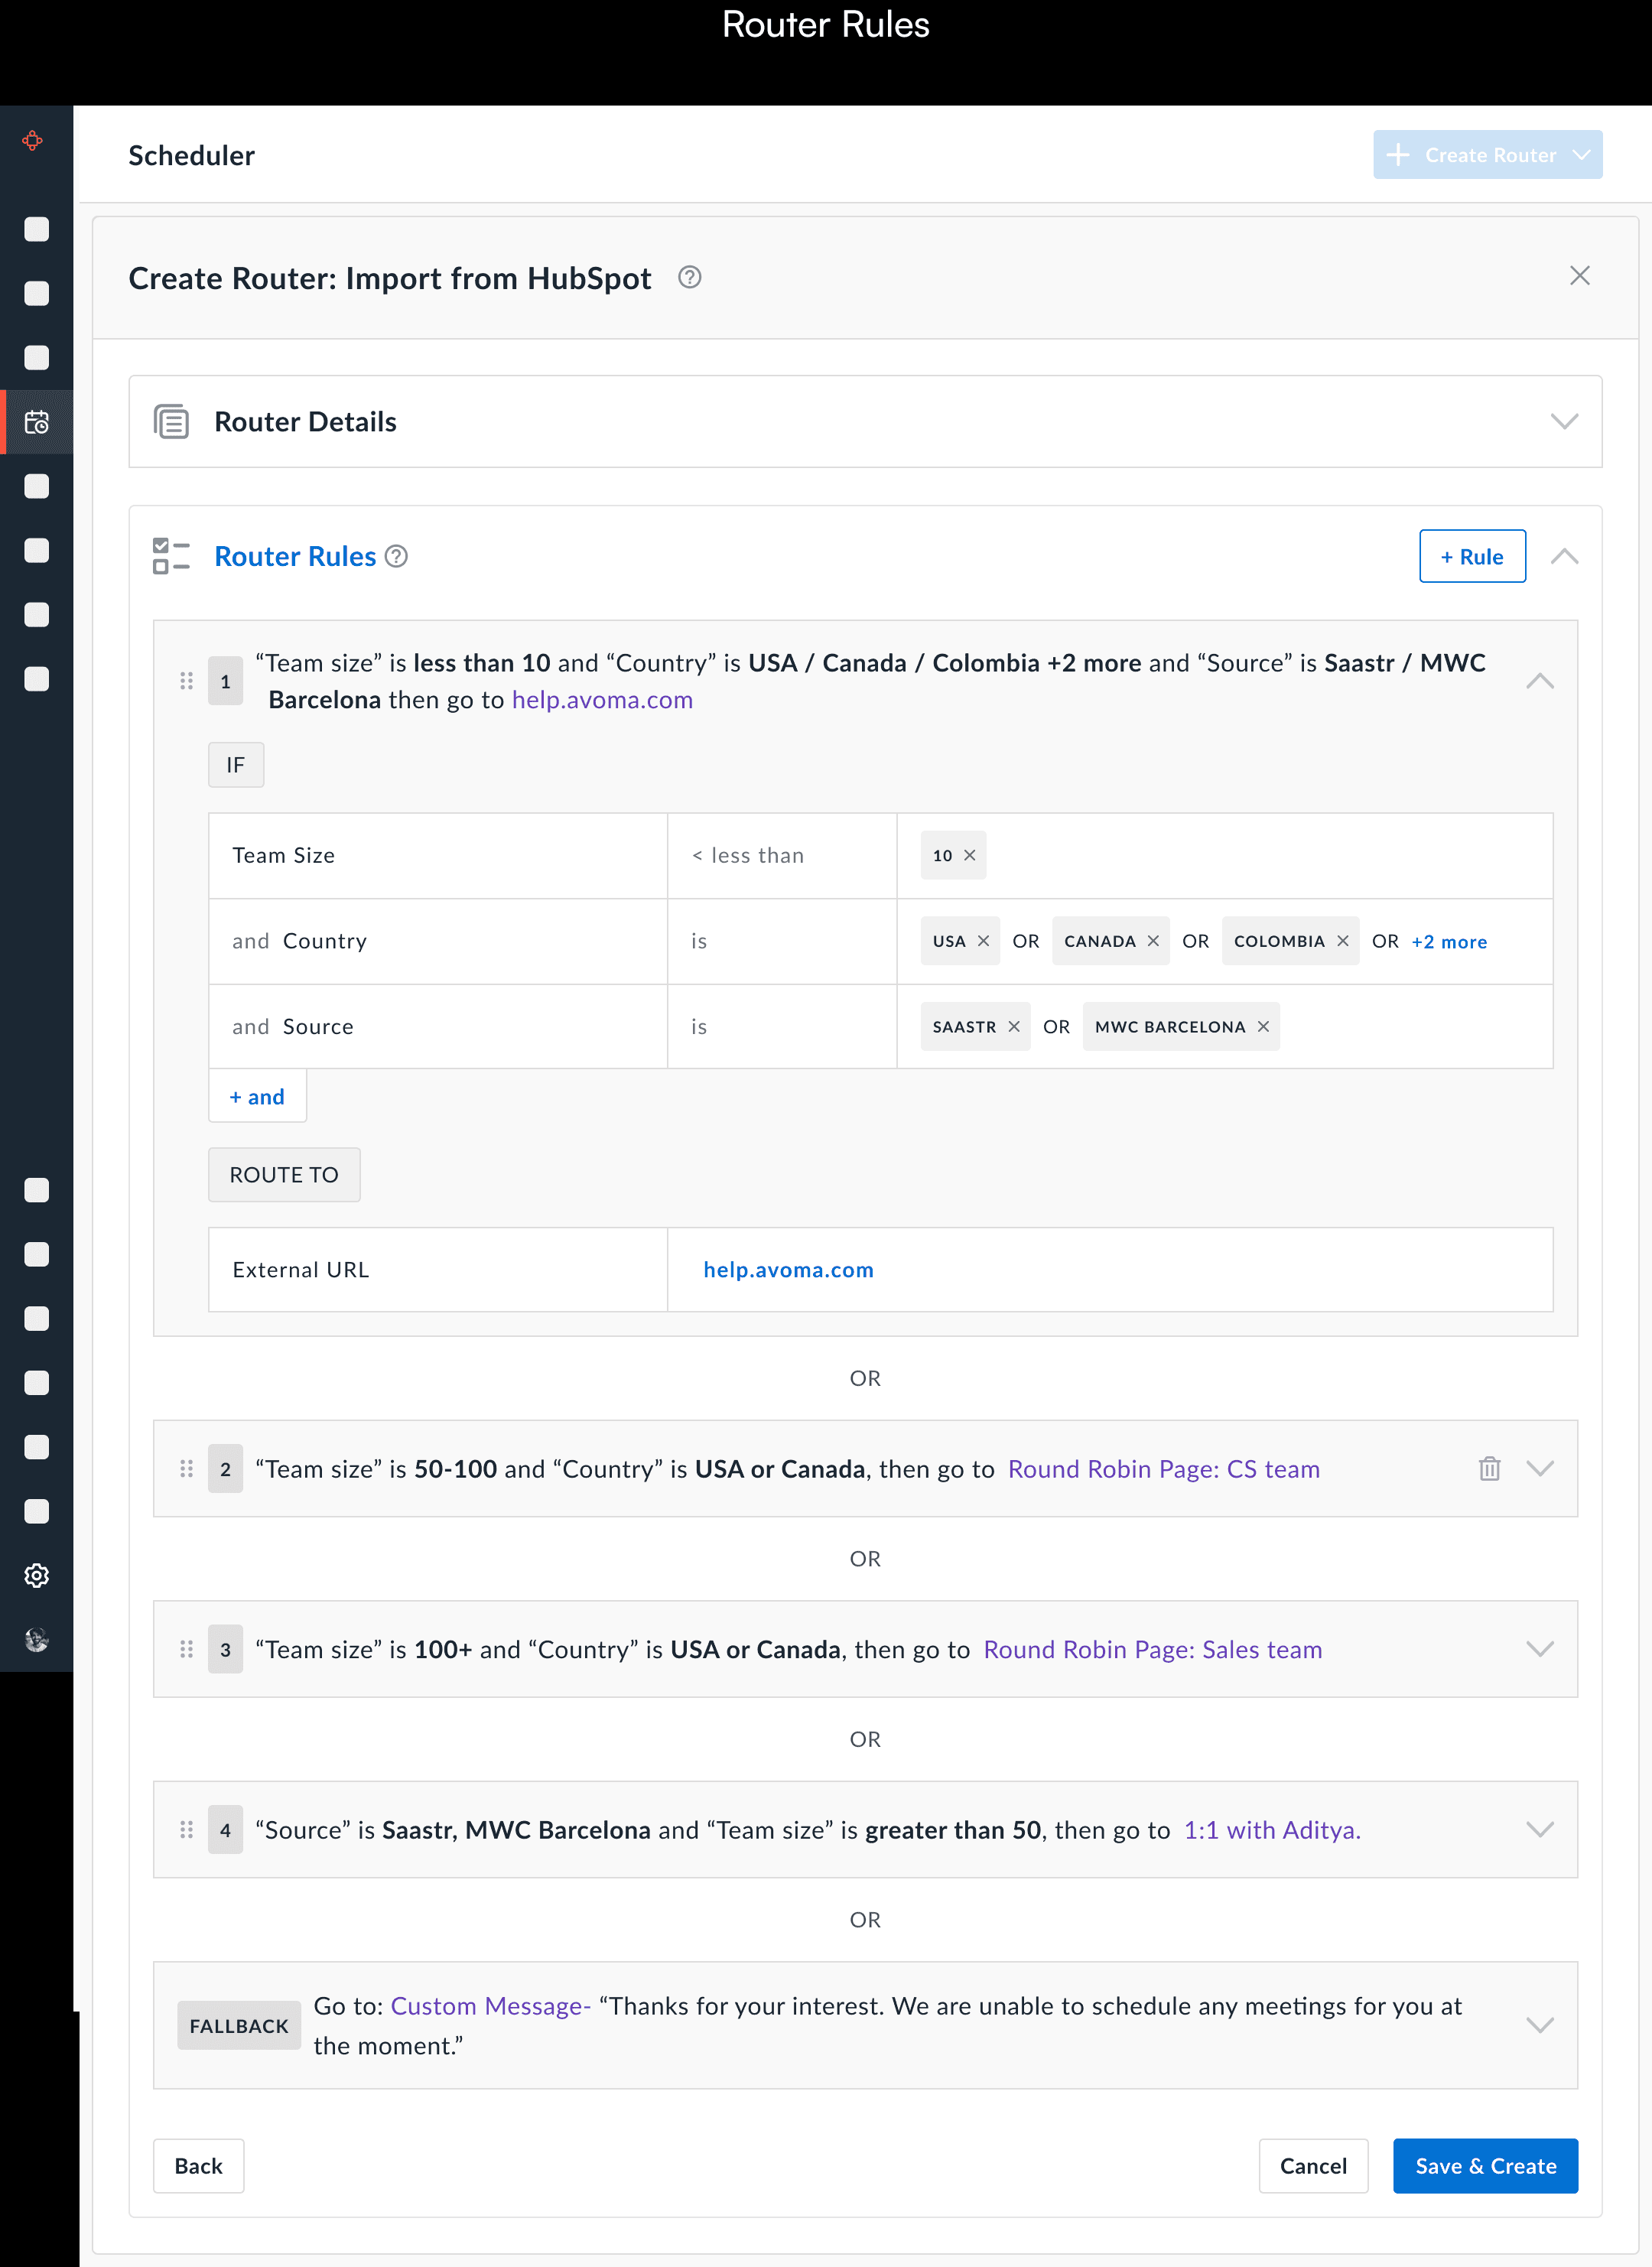Screen dimensions: 1652x2267
Task: Click the Avoma logo icon
Action: (33, 140)
